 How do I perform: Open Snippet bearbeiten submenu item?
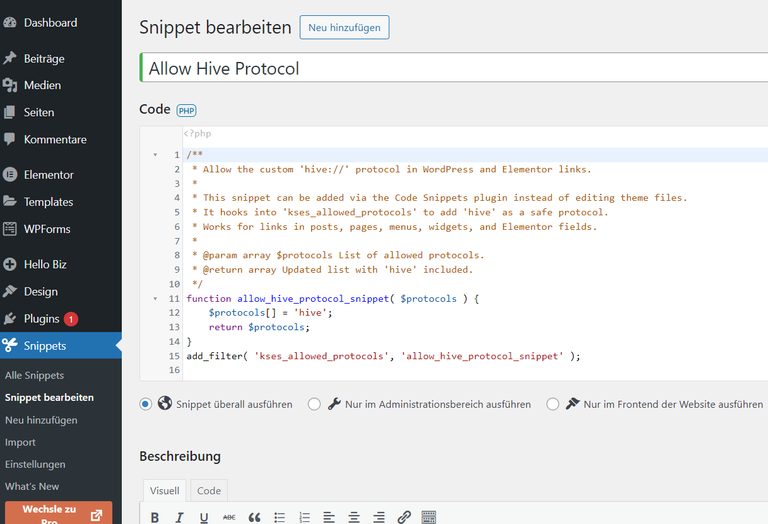tap(49, 397)
